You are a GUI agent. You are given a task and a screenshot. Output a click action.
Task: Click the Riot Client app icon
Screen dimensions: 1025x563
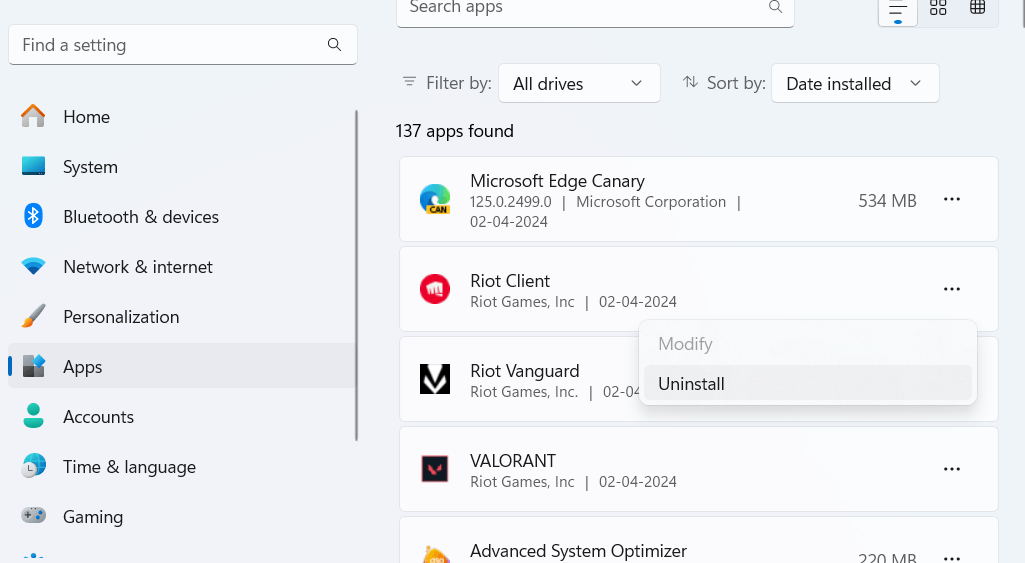click(435, 290)
